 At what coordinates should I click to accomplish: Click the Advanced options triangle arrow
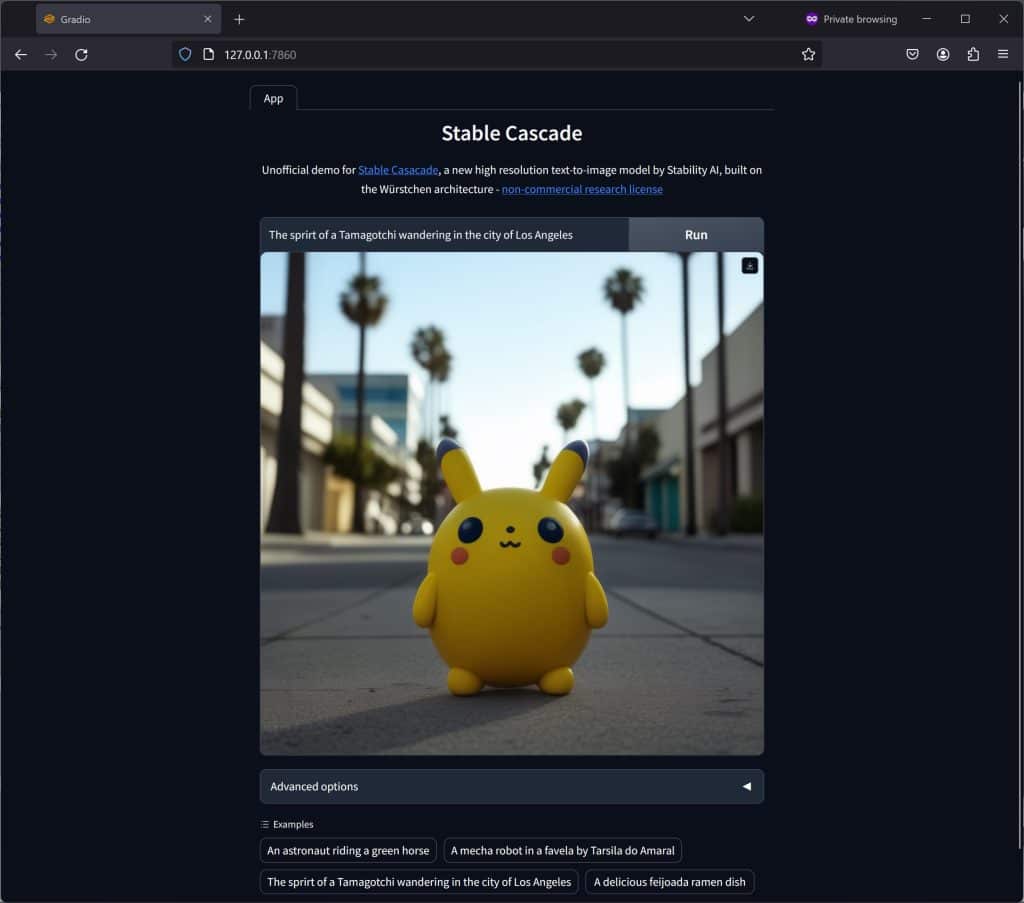[x=747, y=787]
